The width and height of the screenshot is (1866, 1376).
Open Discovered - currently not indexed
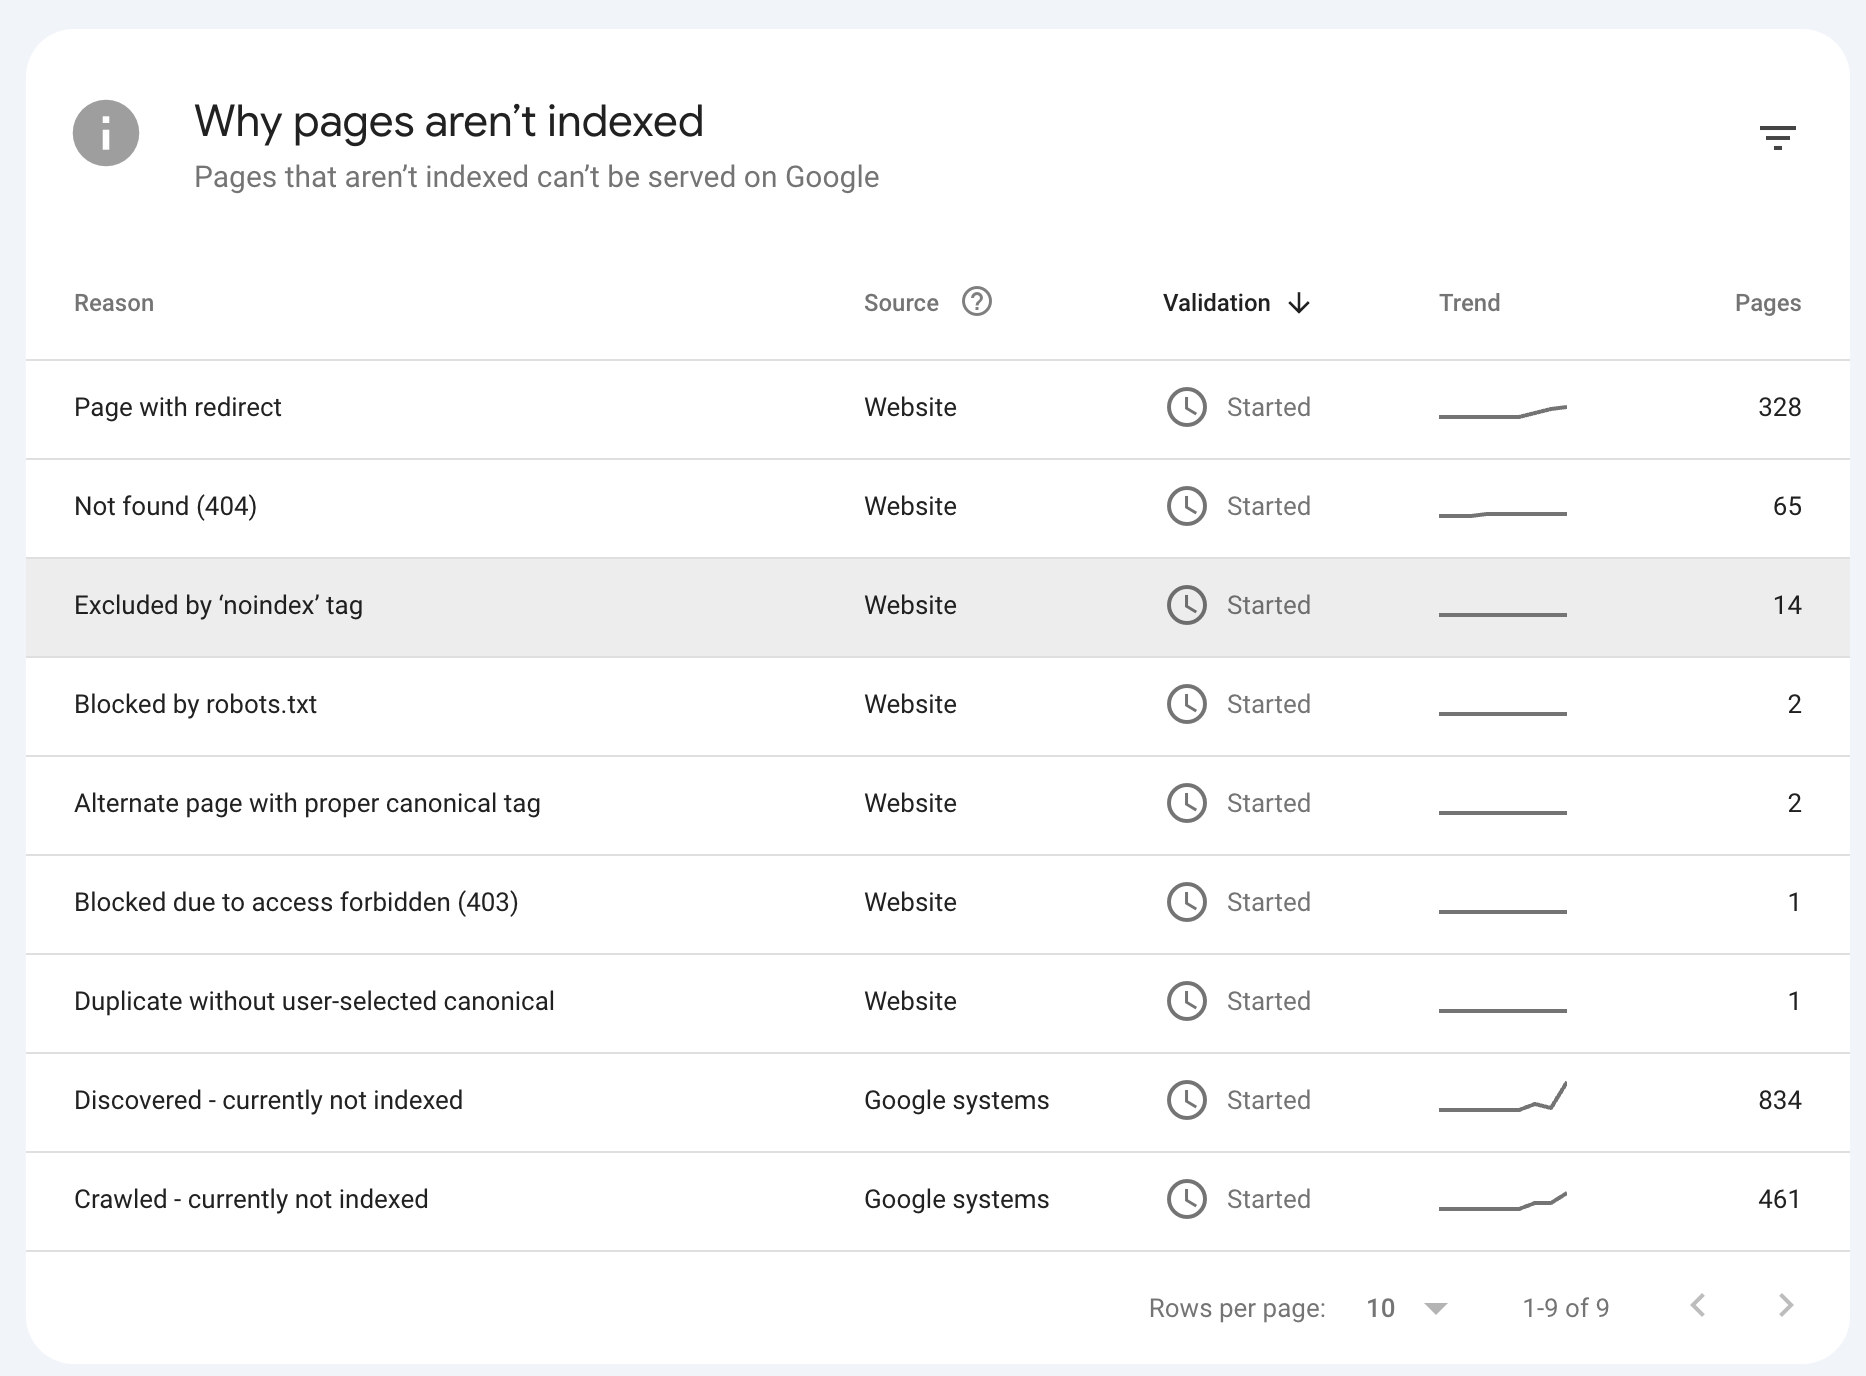(268, 1100)
